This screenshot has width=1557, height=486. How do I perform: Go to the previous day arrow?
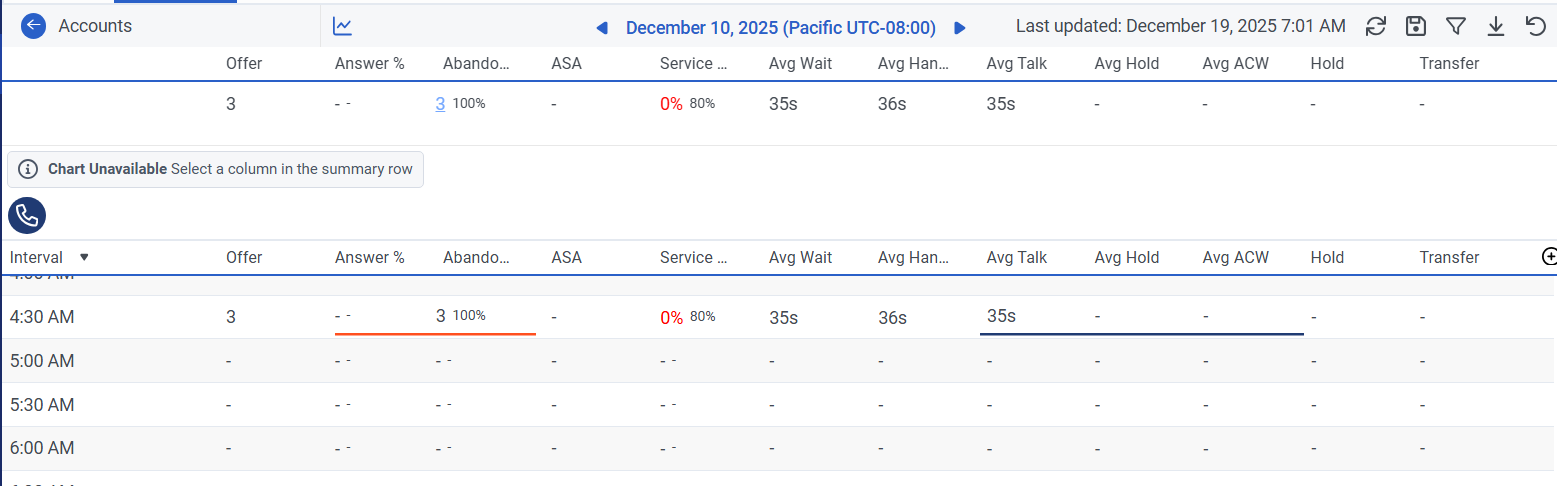[x=601, y=28]
